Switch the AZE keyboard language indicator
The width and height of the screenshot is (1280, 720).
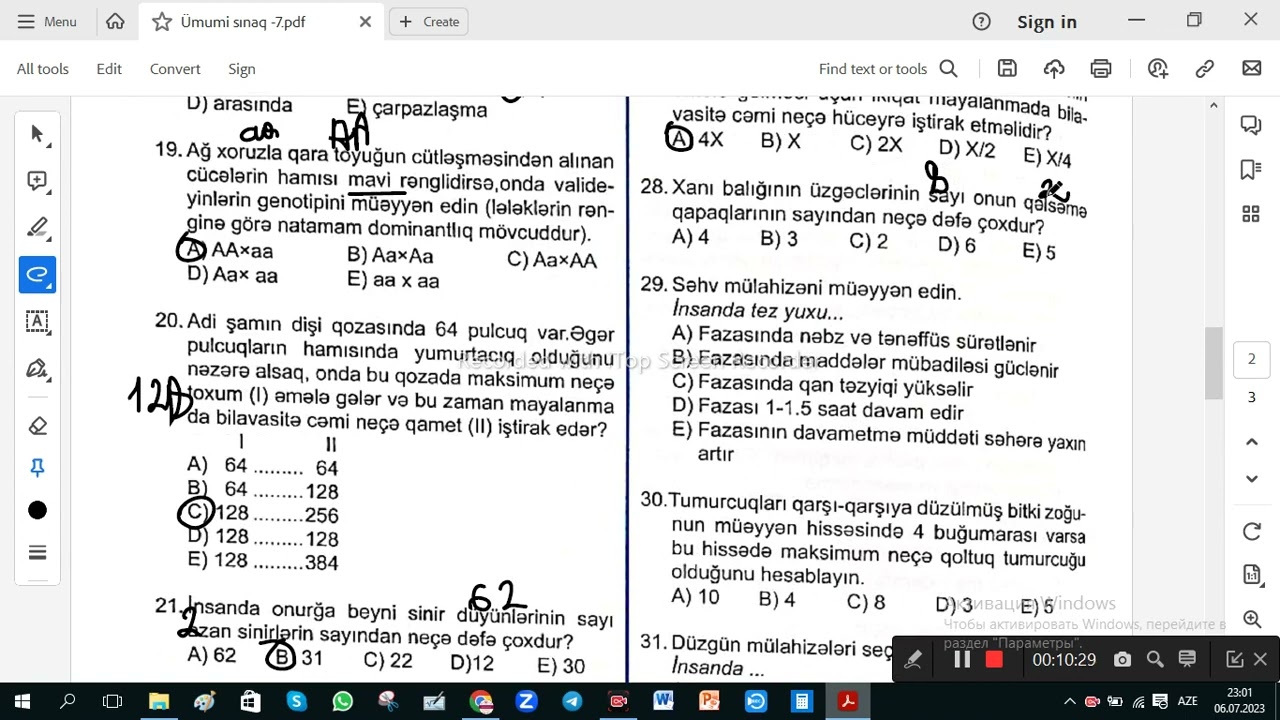1187,701
